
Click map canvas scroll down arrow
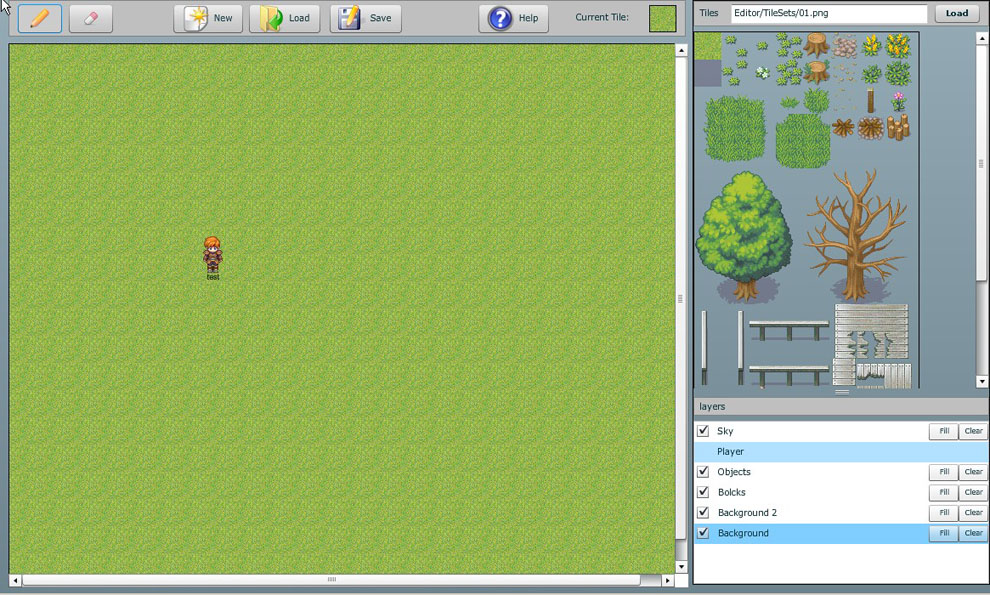click(682, 567)
